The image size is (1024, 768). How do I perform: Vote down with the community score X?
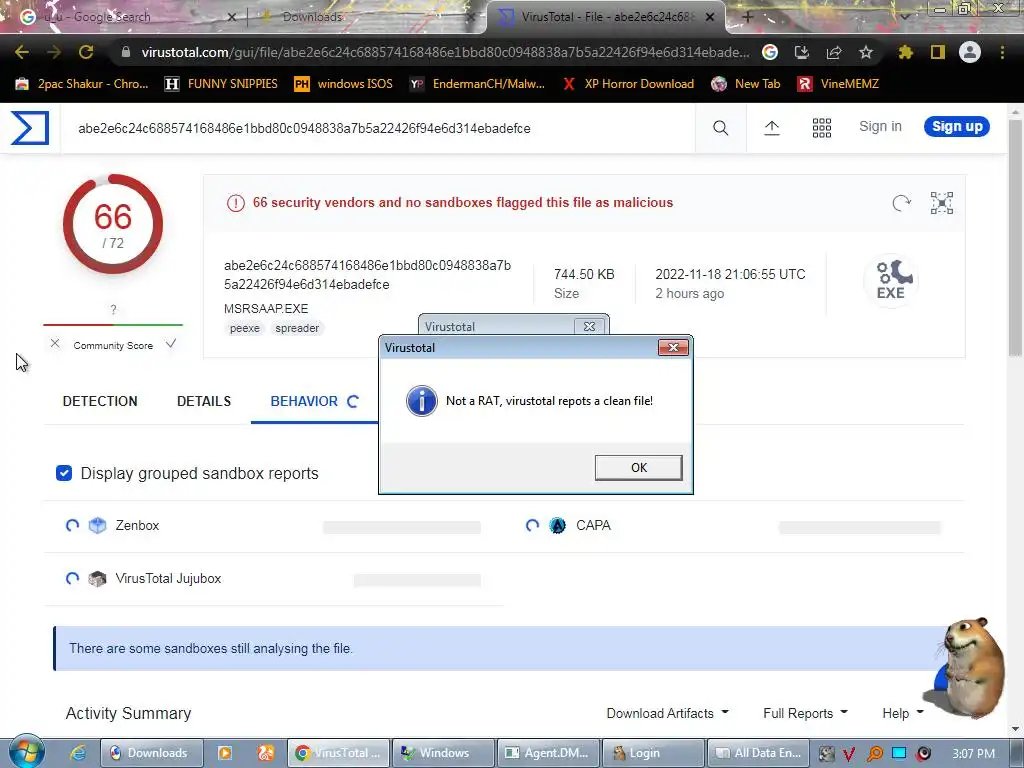pyautogui.click(x=56, y=344)
